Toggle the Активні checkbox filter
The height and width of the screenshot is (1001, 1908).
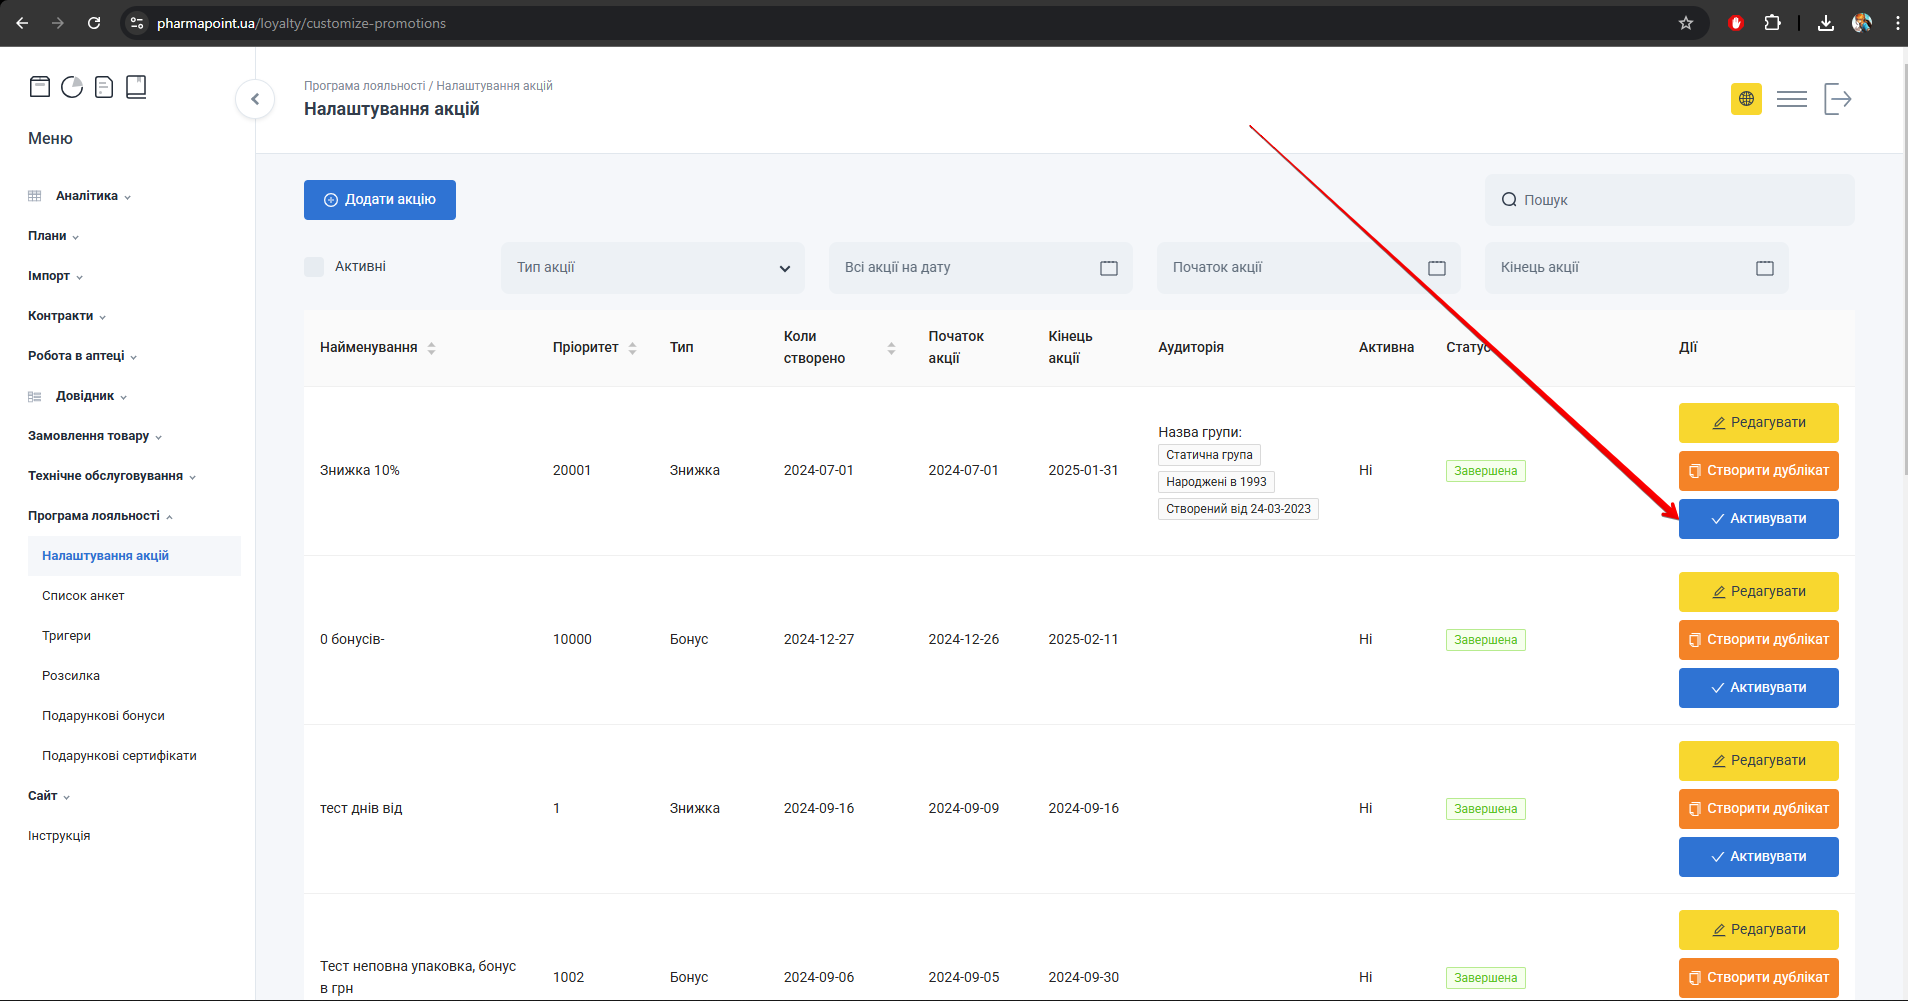click(x=314, y=267)
